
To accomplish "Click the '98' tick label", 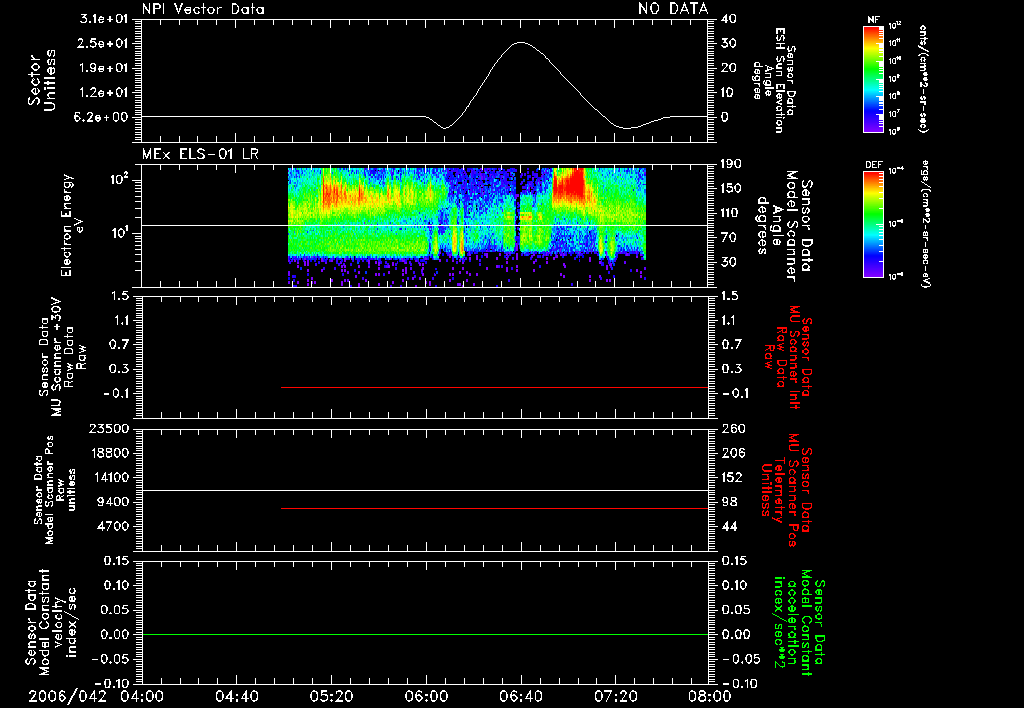I will pos(729,502).
